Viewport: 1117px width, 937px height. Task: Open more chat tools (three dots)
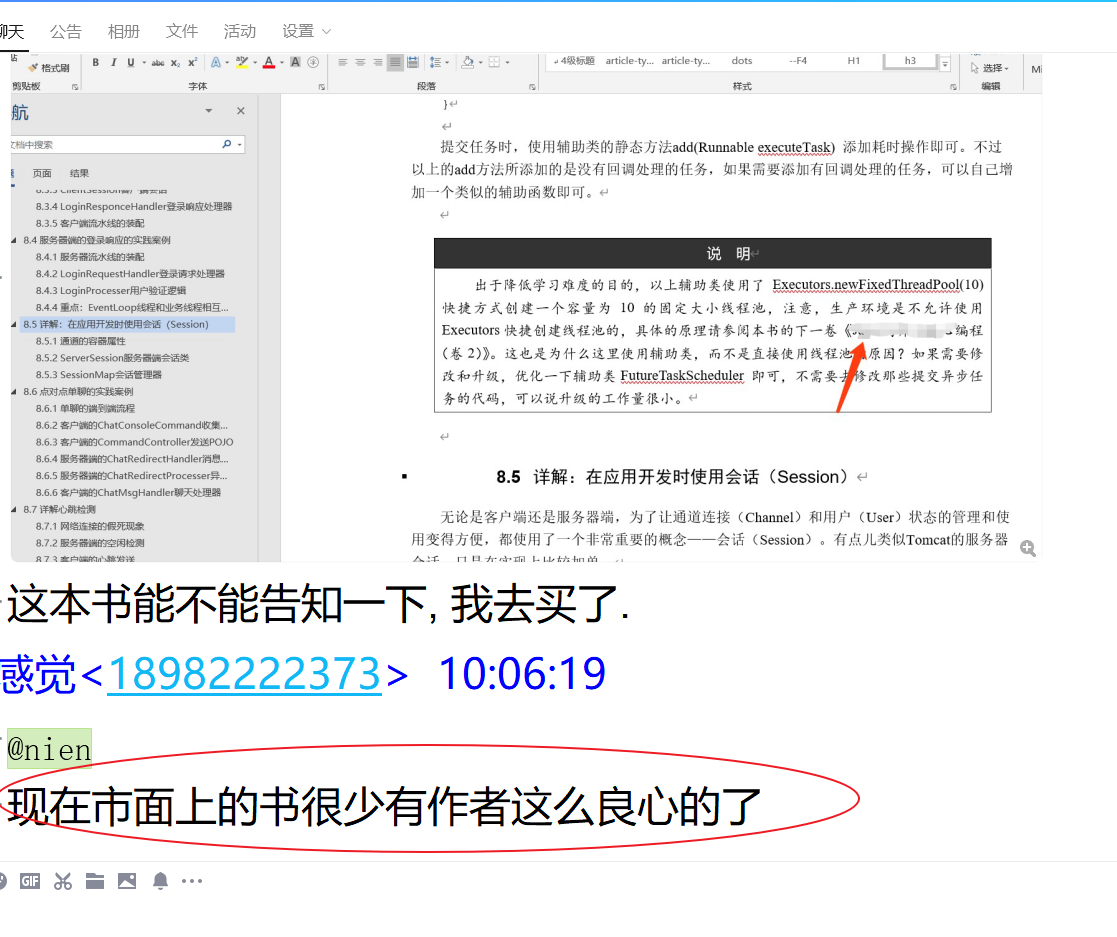[192, 881]
